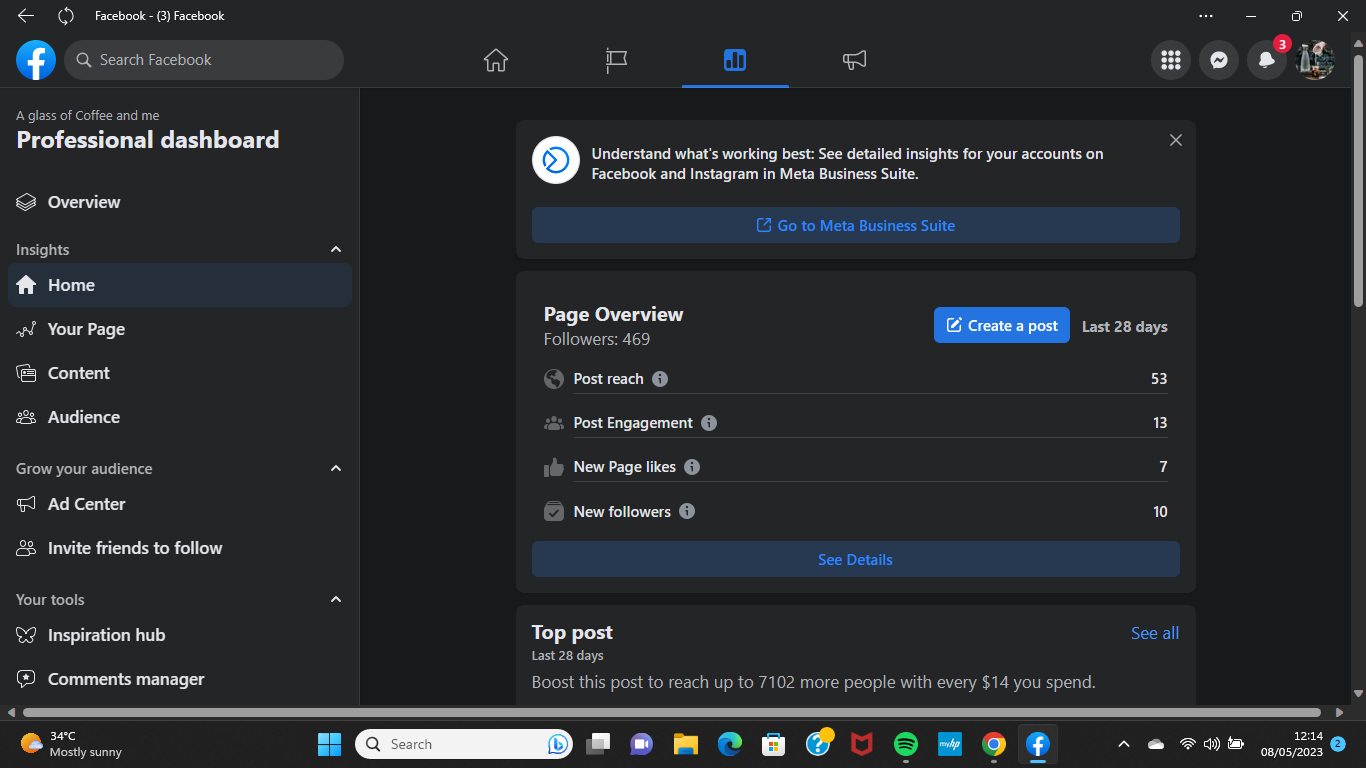Open Your Page insights
The width and height of the screenshot is (1366, 768).
[x=180, y=329]
